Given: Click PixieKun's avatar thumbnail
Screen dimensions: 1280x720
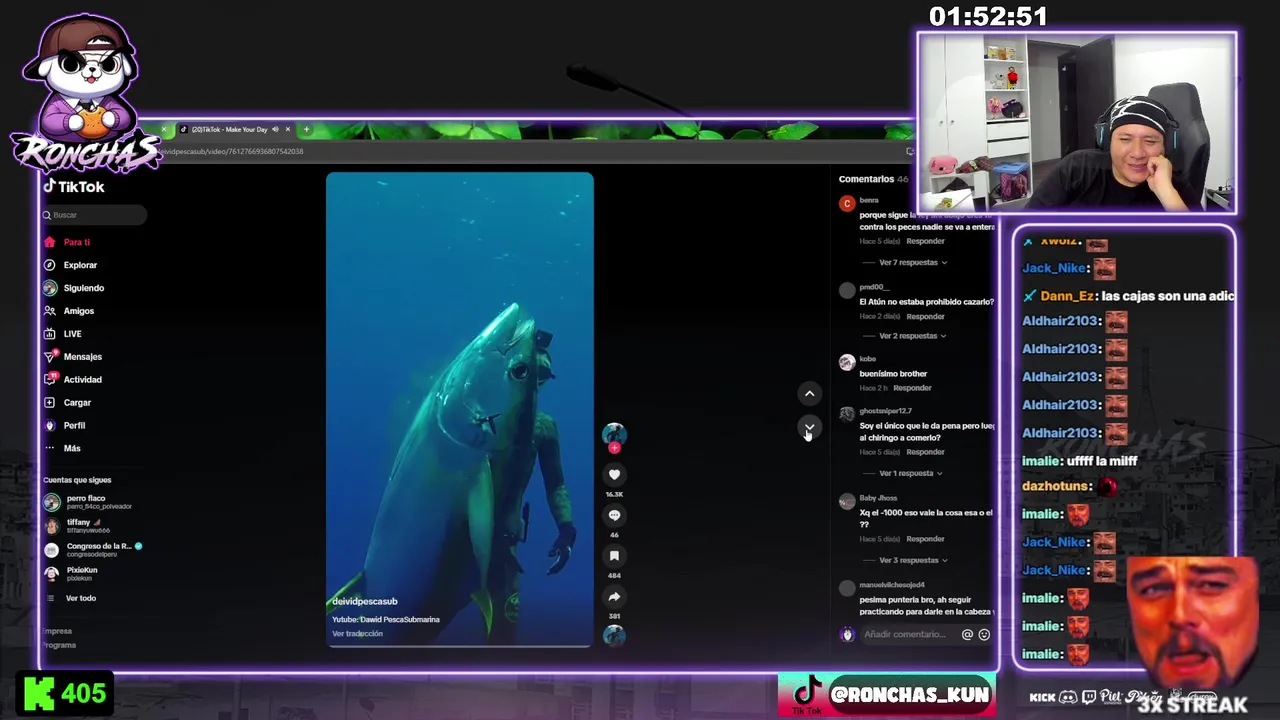Looking at the screenshot, I should 52,574.
